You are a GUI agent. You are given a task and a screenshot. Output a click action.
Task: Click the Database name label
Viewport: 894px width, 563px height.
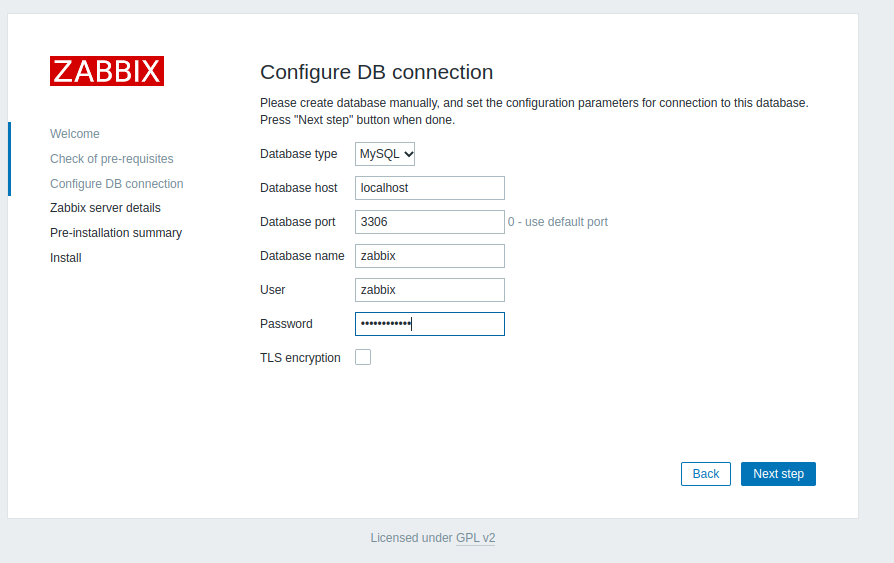pyautogui.click(x=302, y=256)
